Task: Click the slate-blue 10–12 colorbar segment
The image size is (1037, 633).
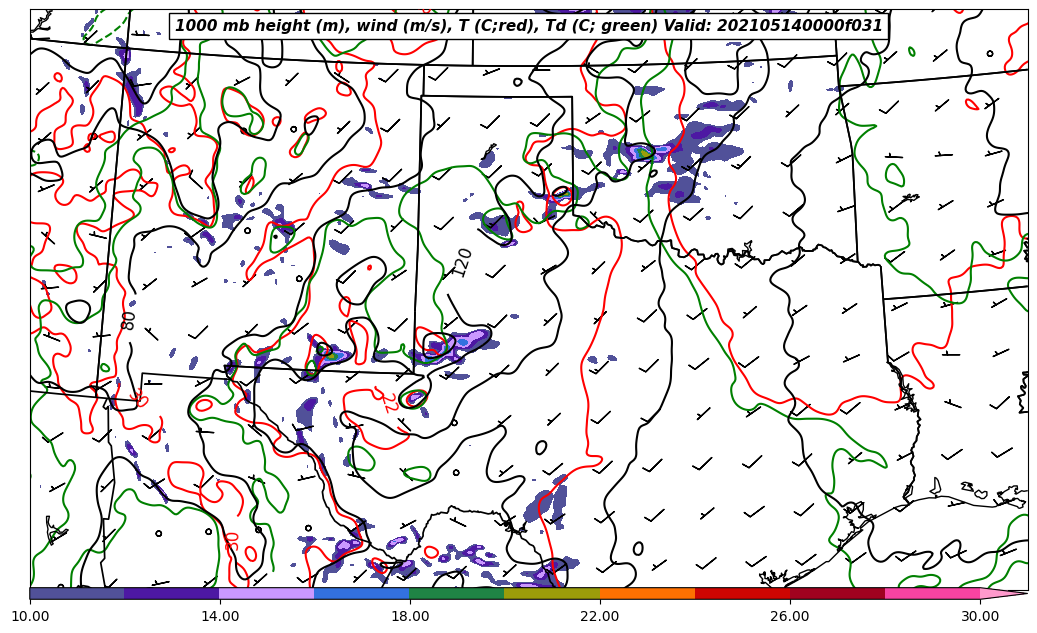Action: click(77, 593)
